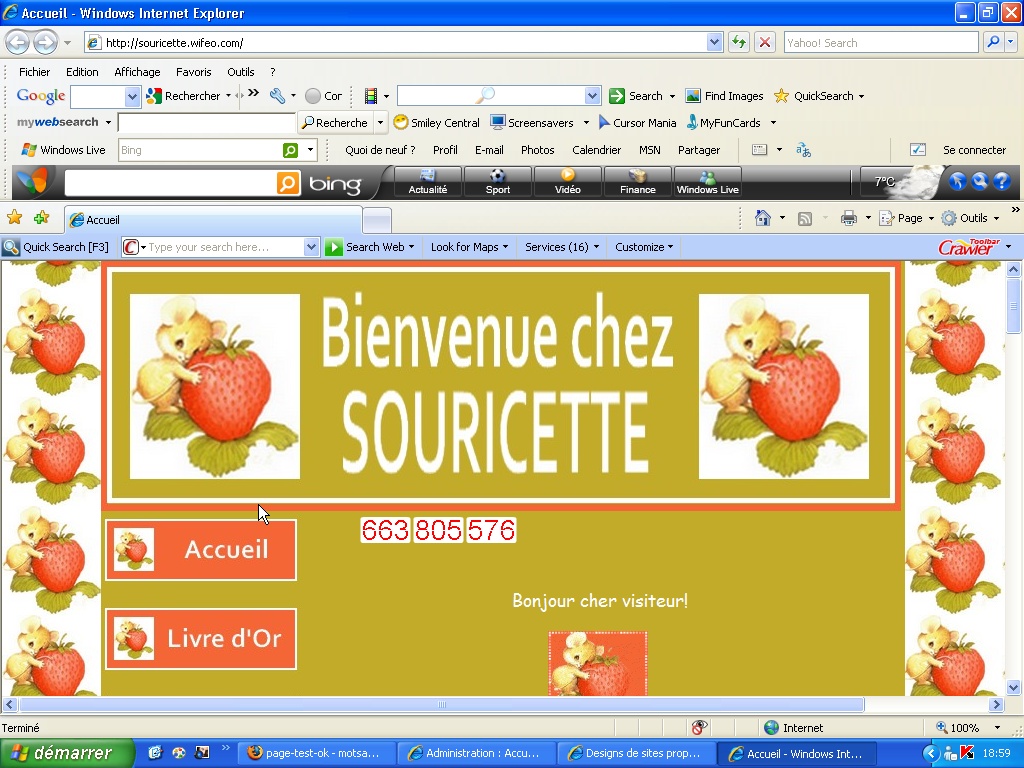Click the green Bing search icon in Windows Live bar
Image resolution: width=1024 pixels, height=768 pixels.
[x=290, y=150]
